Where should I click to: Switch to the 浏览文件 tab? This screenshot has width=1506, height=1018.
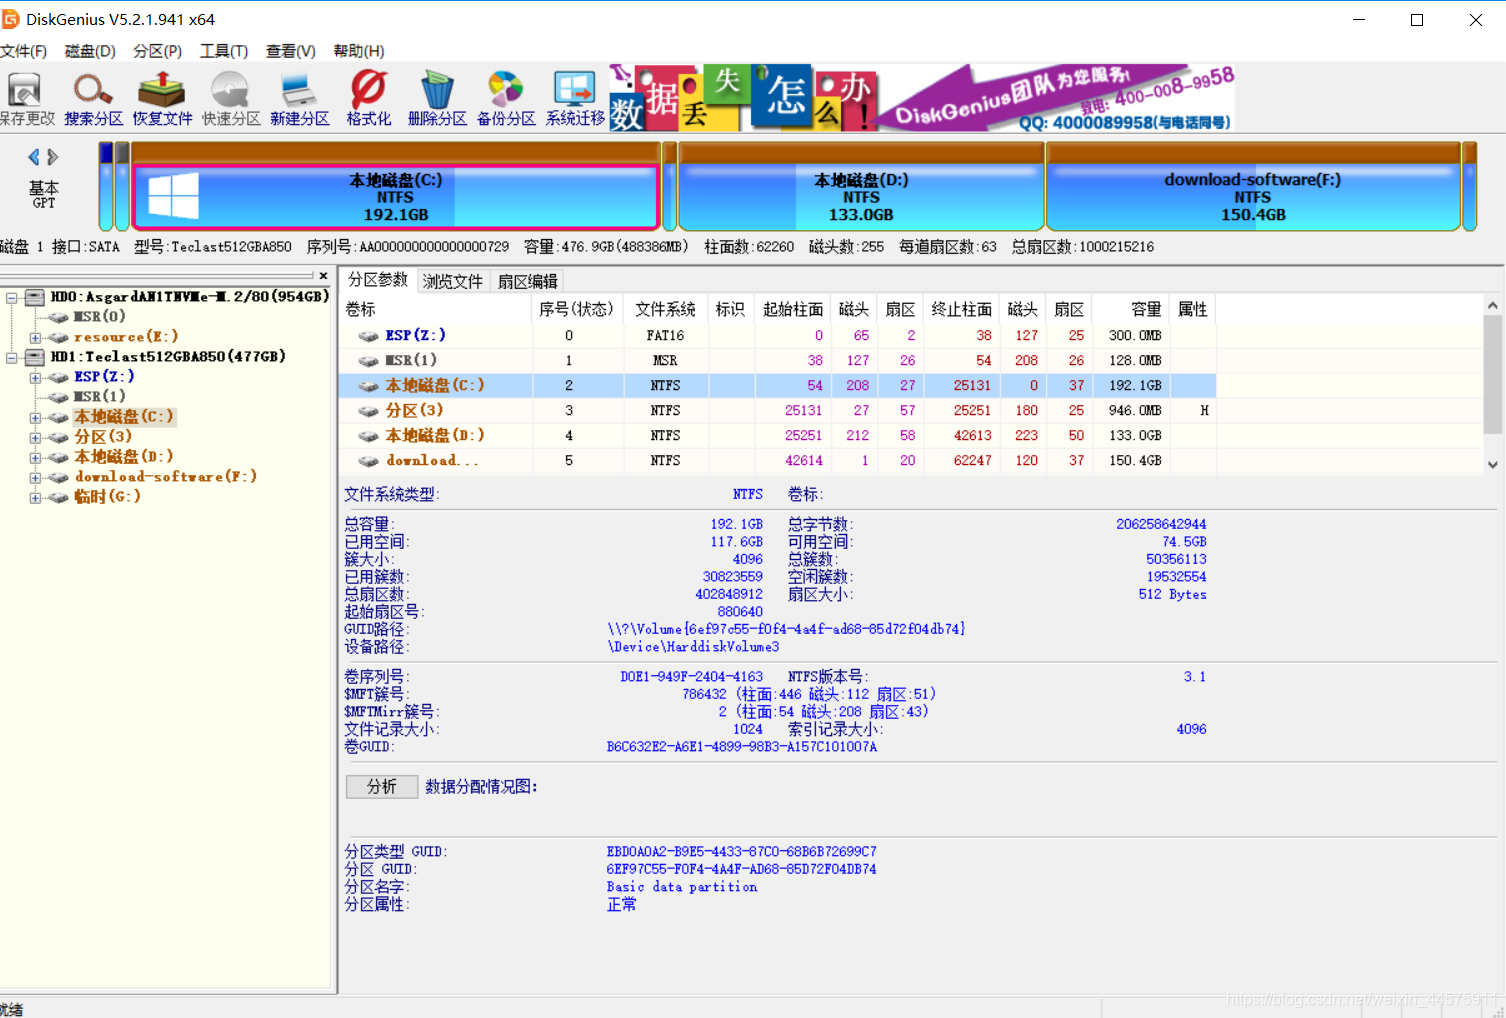(452, 281)
